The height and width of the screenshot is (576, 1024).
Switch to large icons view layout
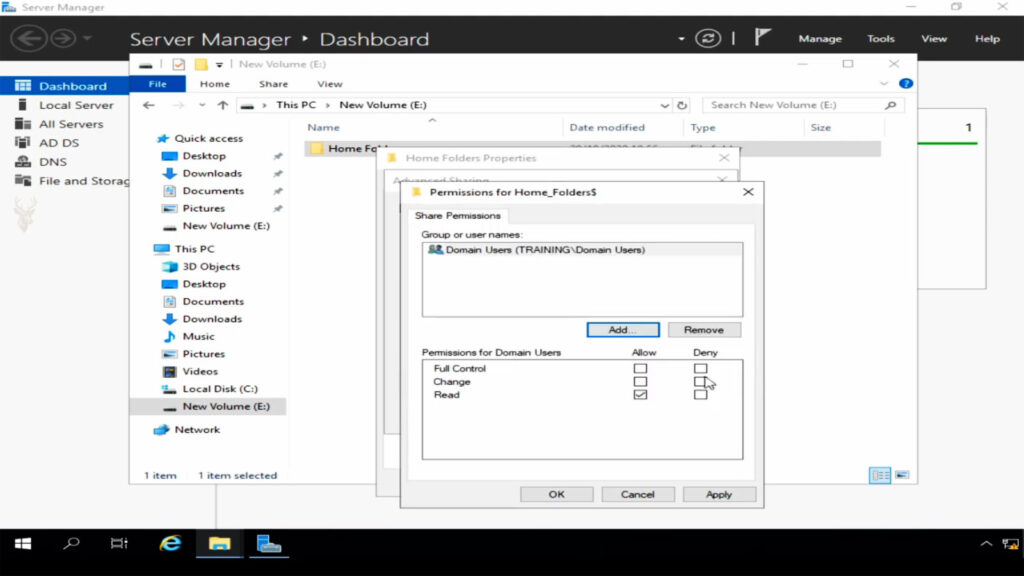click(x=902, y=475)
